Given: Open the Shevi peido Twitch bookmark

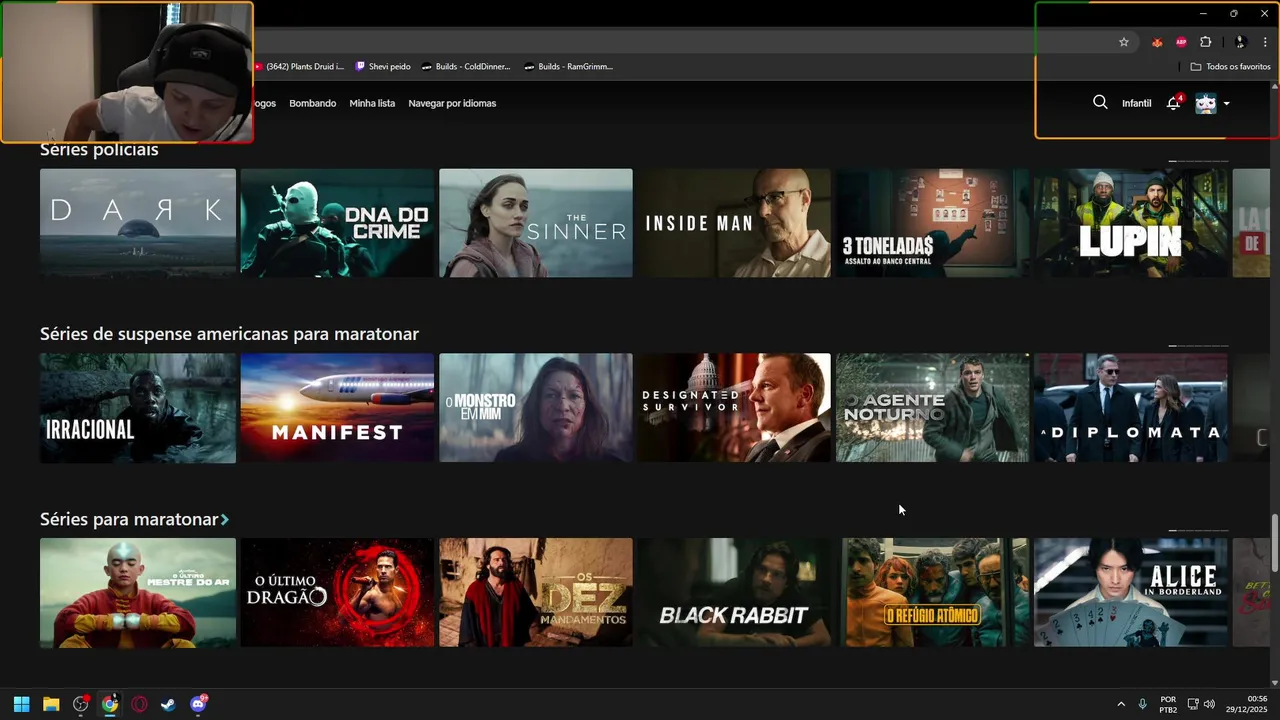Looking at the screenshot, I should tap(383, 67).
